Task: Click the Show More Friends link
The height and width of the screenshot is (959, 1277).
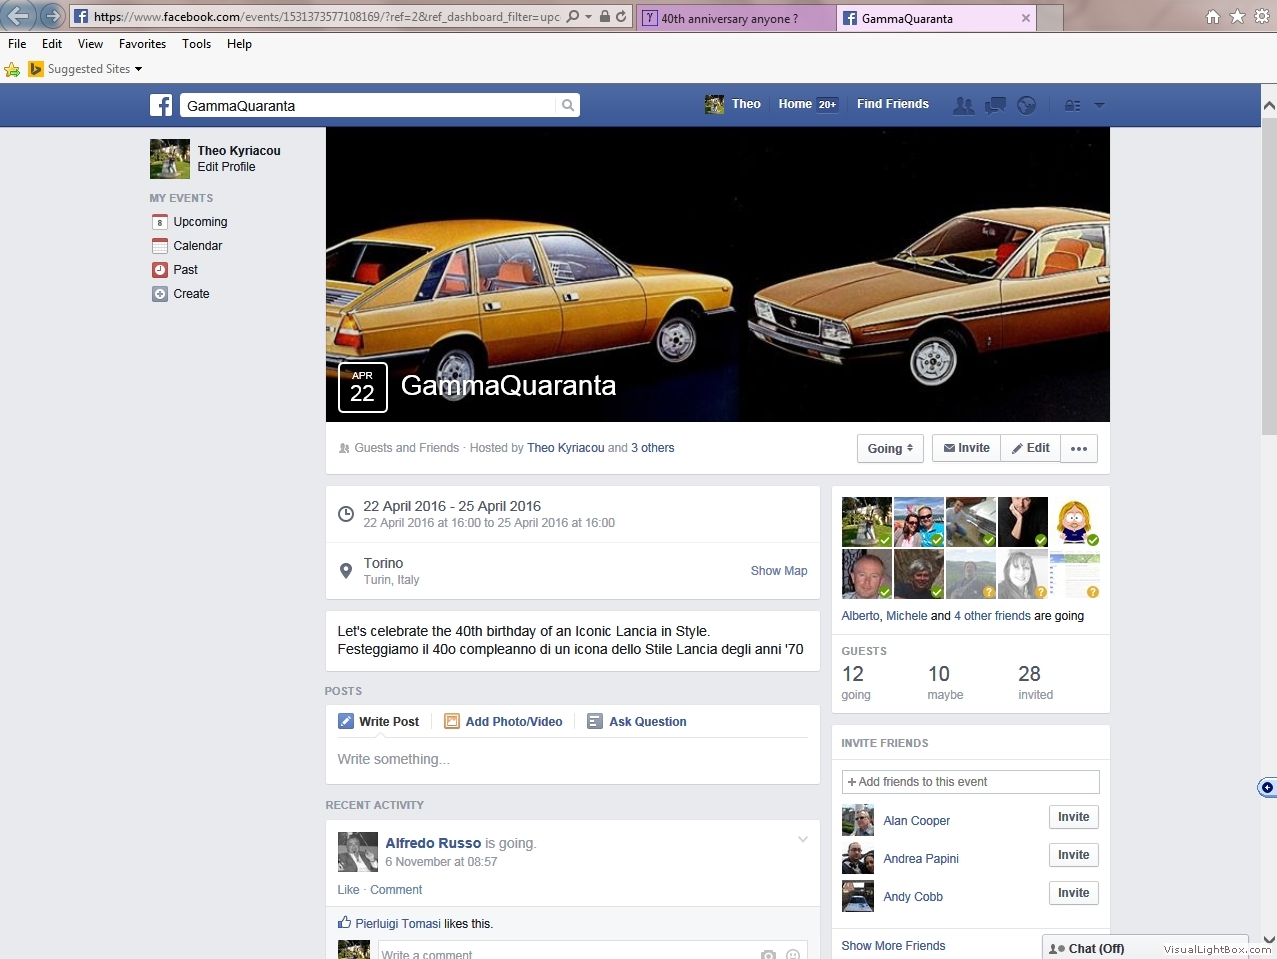Action: click(893, 946)
